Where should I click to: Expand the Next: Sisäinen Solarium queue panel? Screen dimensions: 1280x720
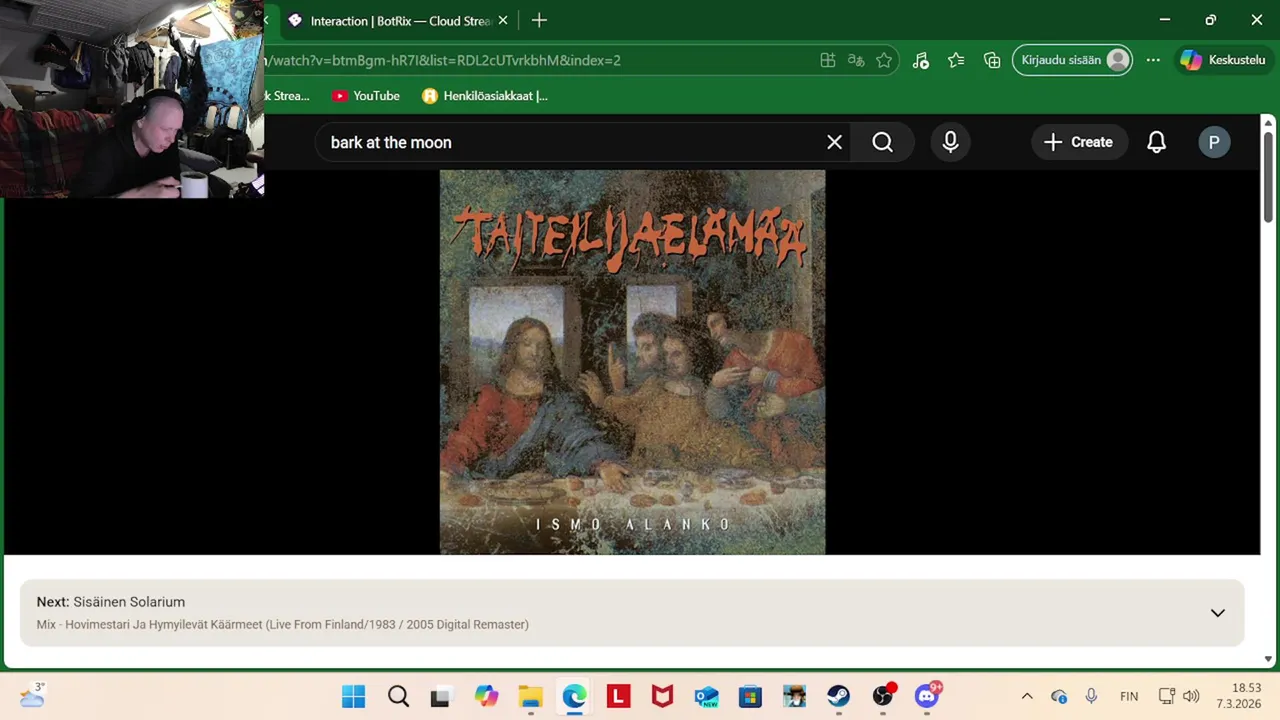pyautogui.click(x=1217, y=613)
